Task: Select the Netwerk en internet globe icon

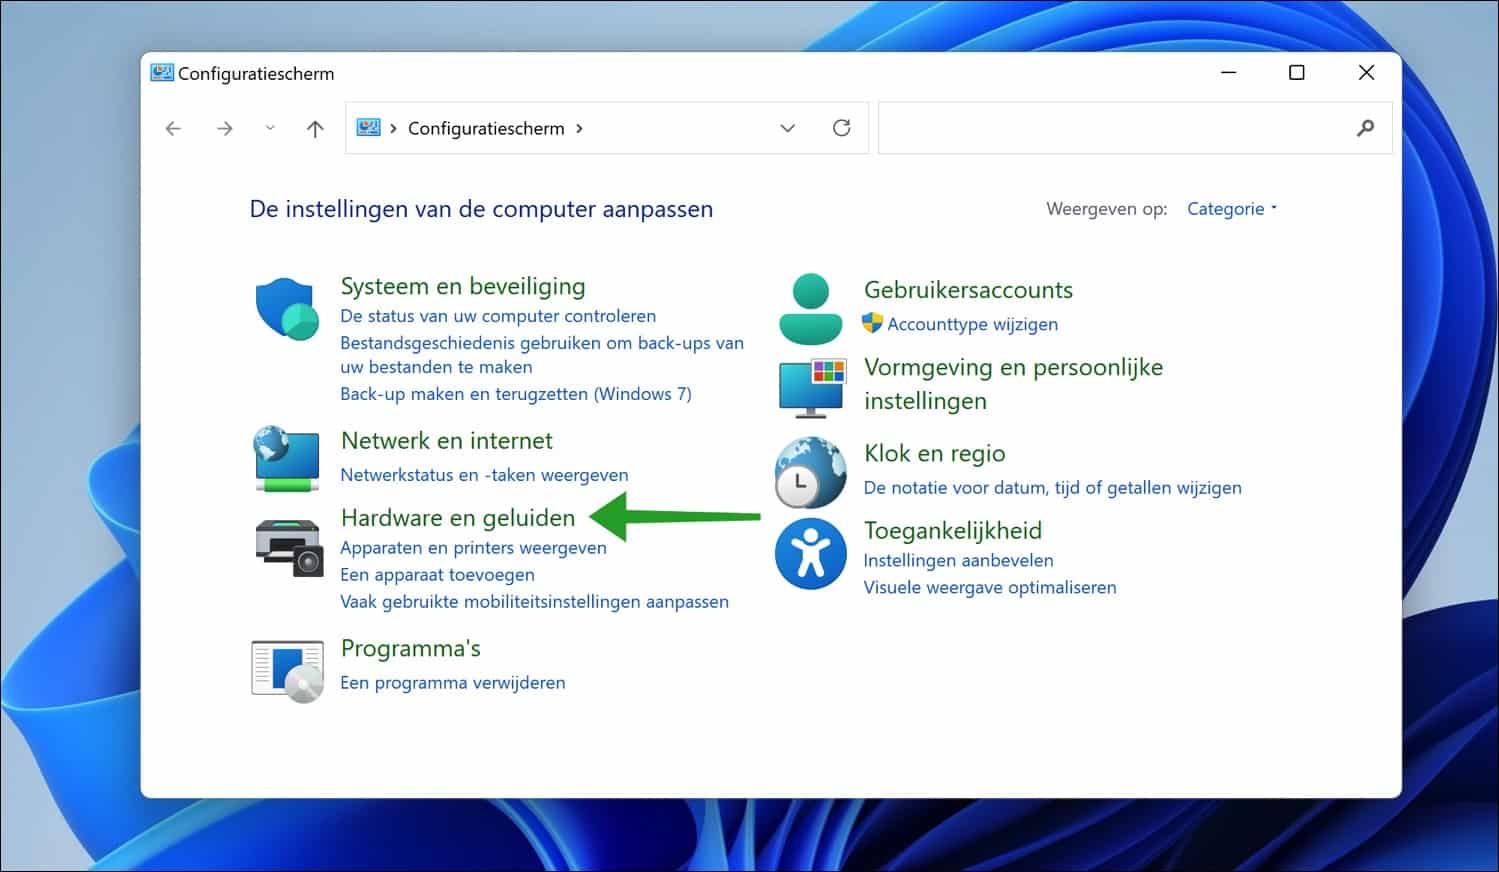Action: (x=287, y=459)
